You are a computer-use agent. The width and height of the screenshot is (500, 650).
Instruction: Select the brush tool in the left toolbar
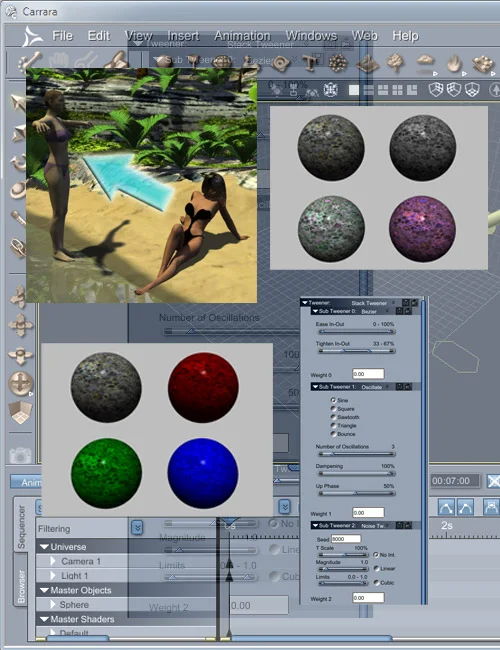pyautogui.click(x=18, y=218)
